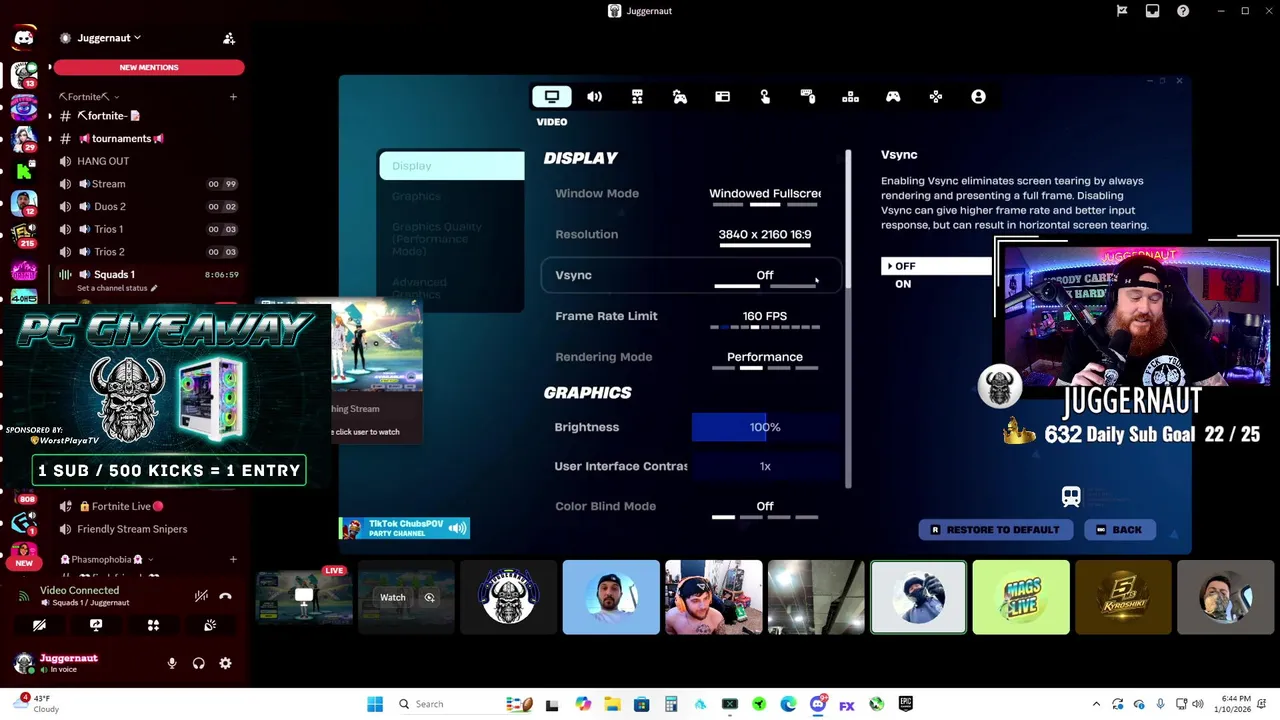Collapse the Fortnite channel category
The height and width of the screenshot is (720, 1280).
89,97
